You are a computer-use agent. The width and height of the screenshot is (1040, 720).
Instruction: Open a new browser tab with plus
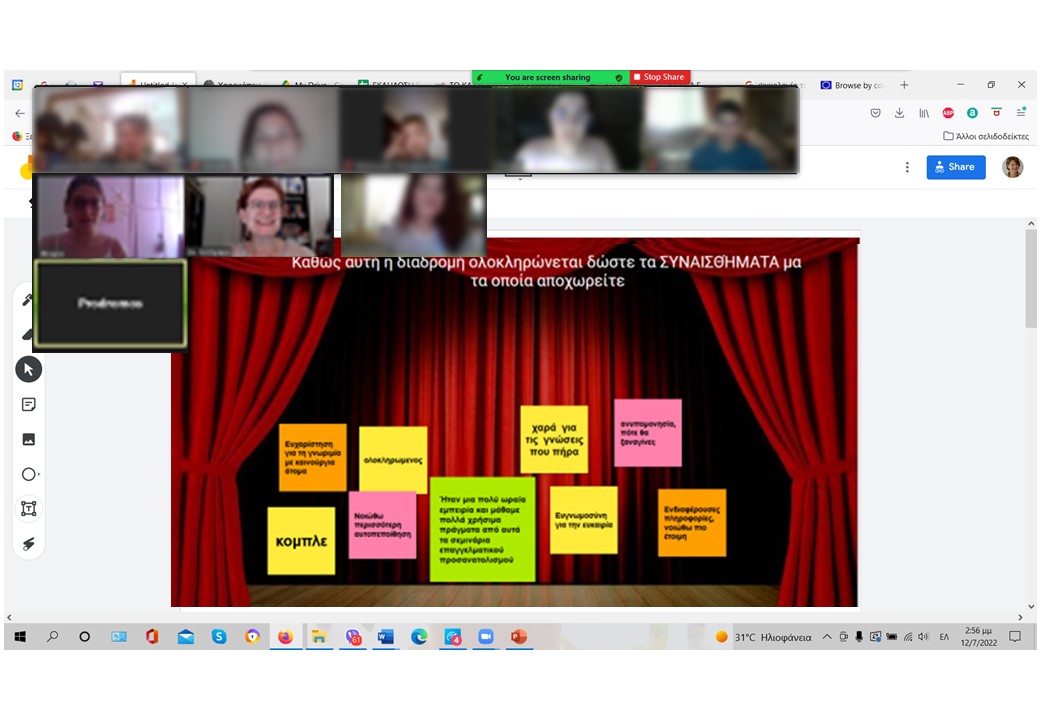(904, 85)
